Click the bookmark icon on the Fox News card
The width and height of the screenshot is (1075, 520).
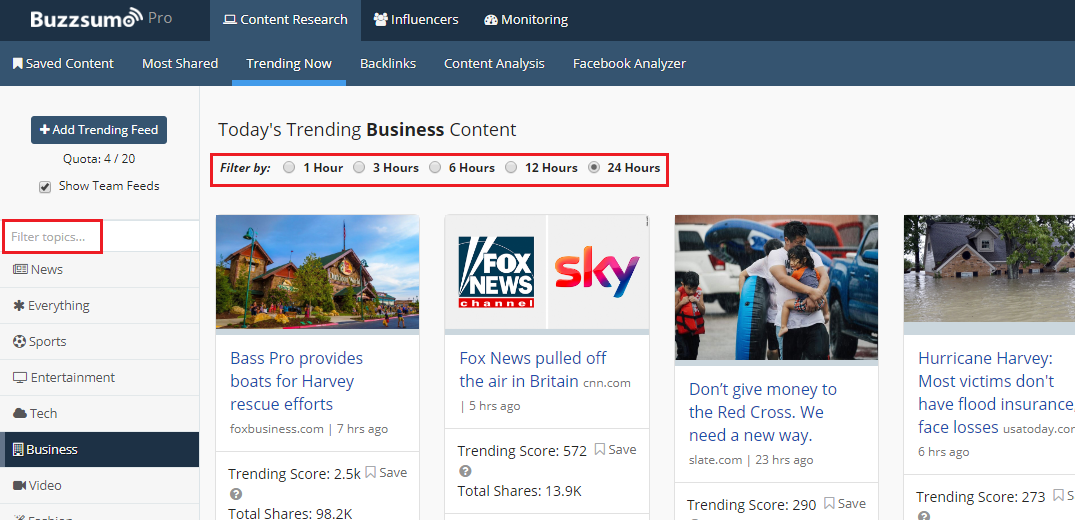point(599,449)
